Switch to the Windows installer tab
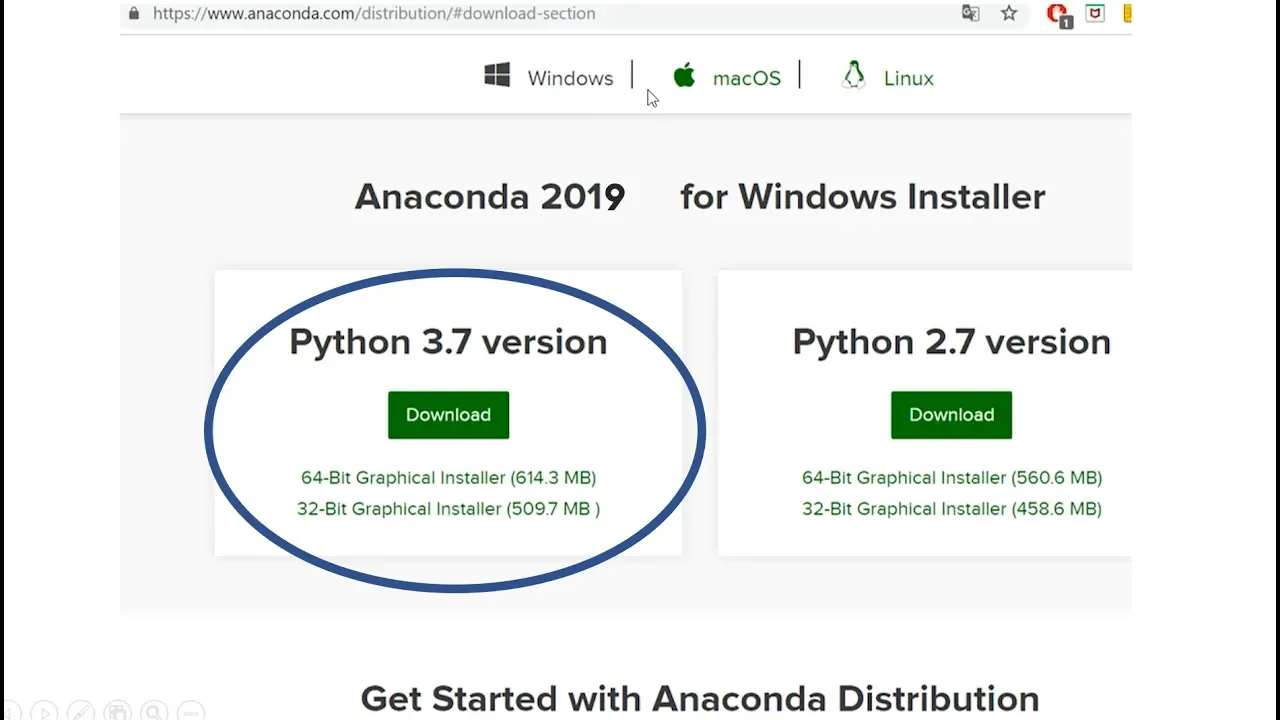The height and width of the screenshot is (720, 1280). (549, 78)
